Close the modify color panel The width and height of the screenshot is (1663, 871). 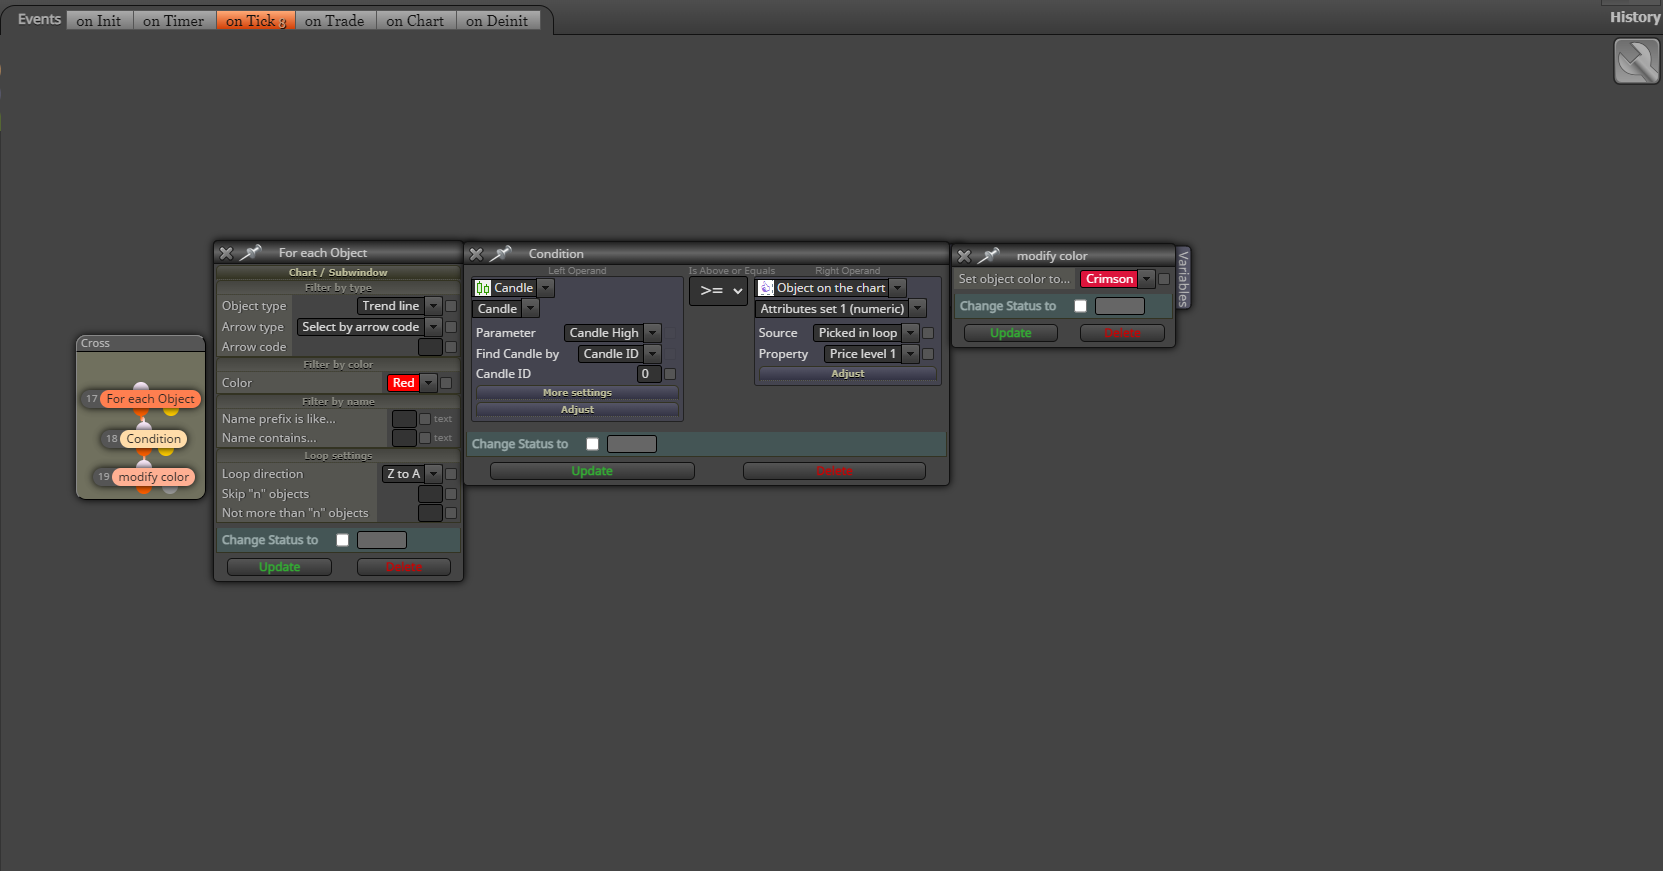(x=964, y=257)
